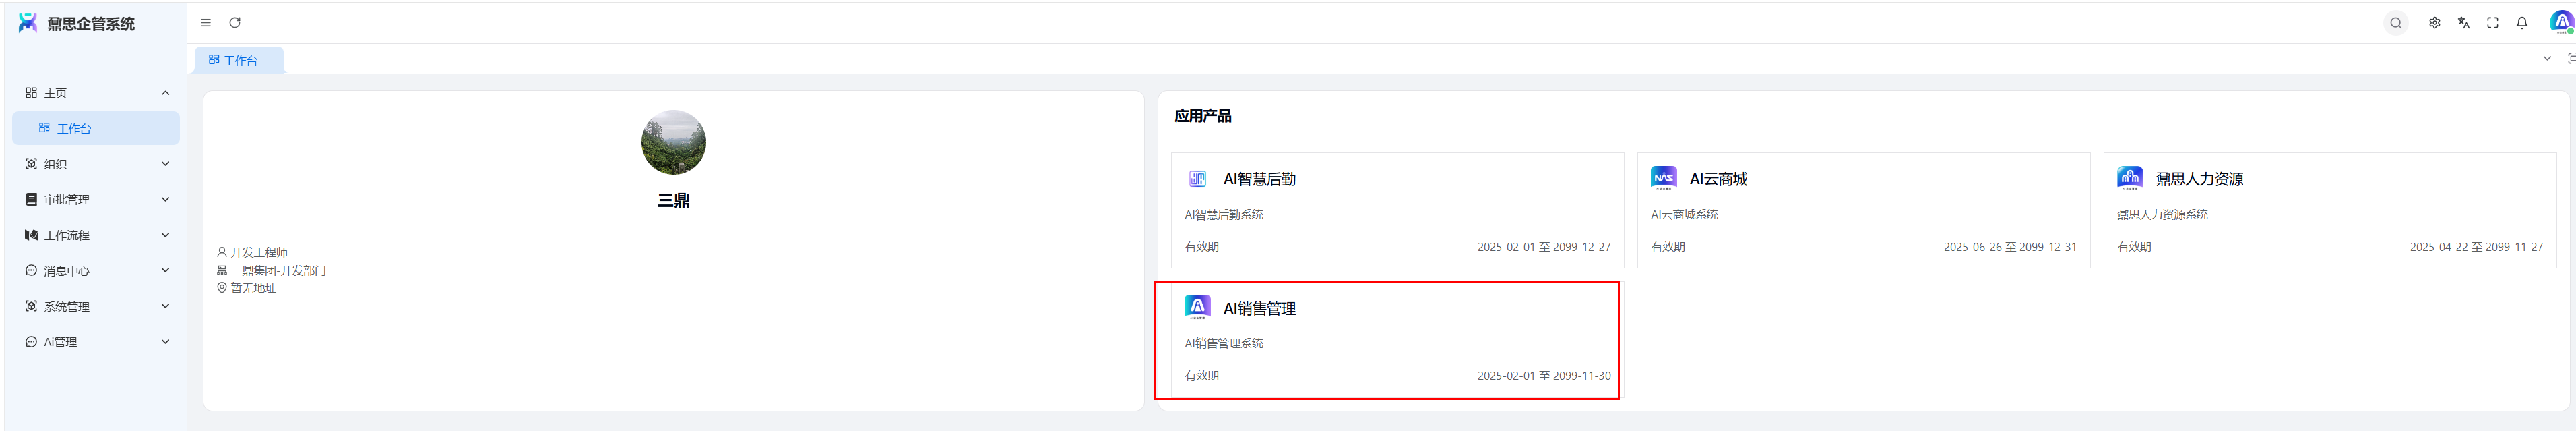Click the AI云商城 app icon
Viewport: 2576px width, 431px height.
1663,178
